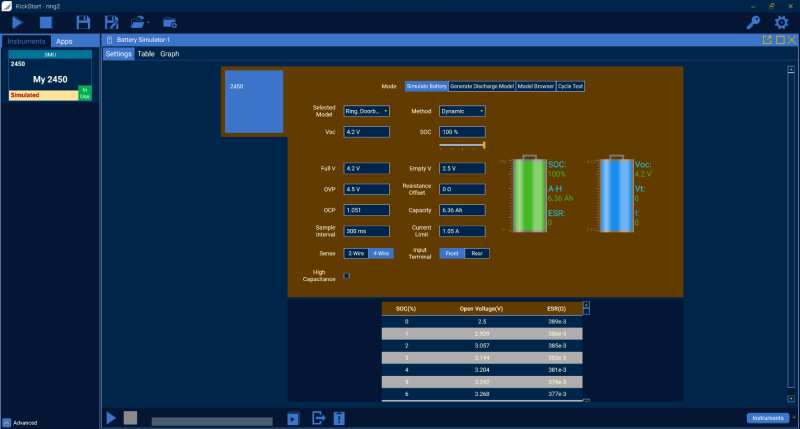Screen dimensions: 800x429
Task: Save project with the floppy disk icon
Action: (x=83, y=22)
